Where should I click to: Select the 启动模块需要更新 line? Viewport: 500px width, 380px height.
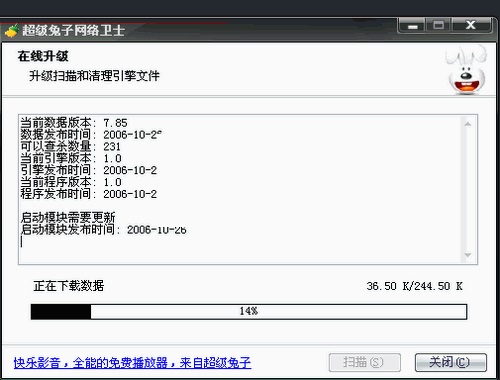coord(68,218)
